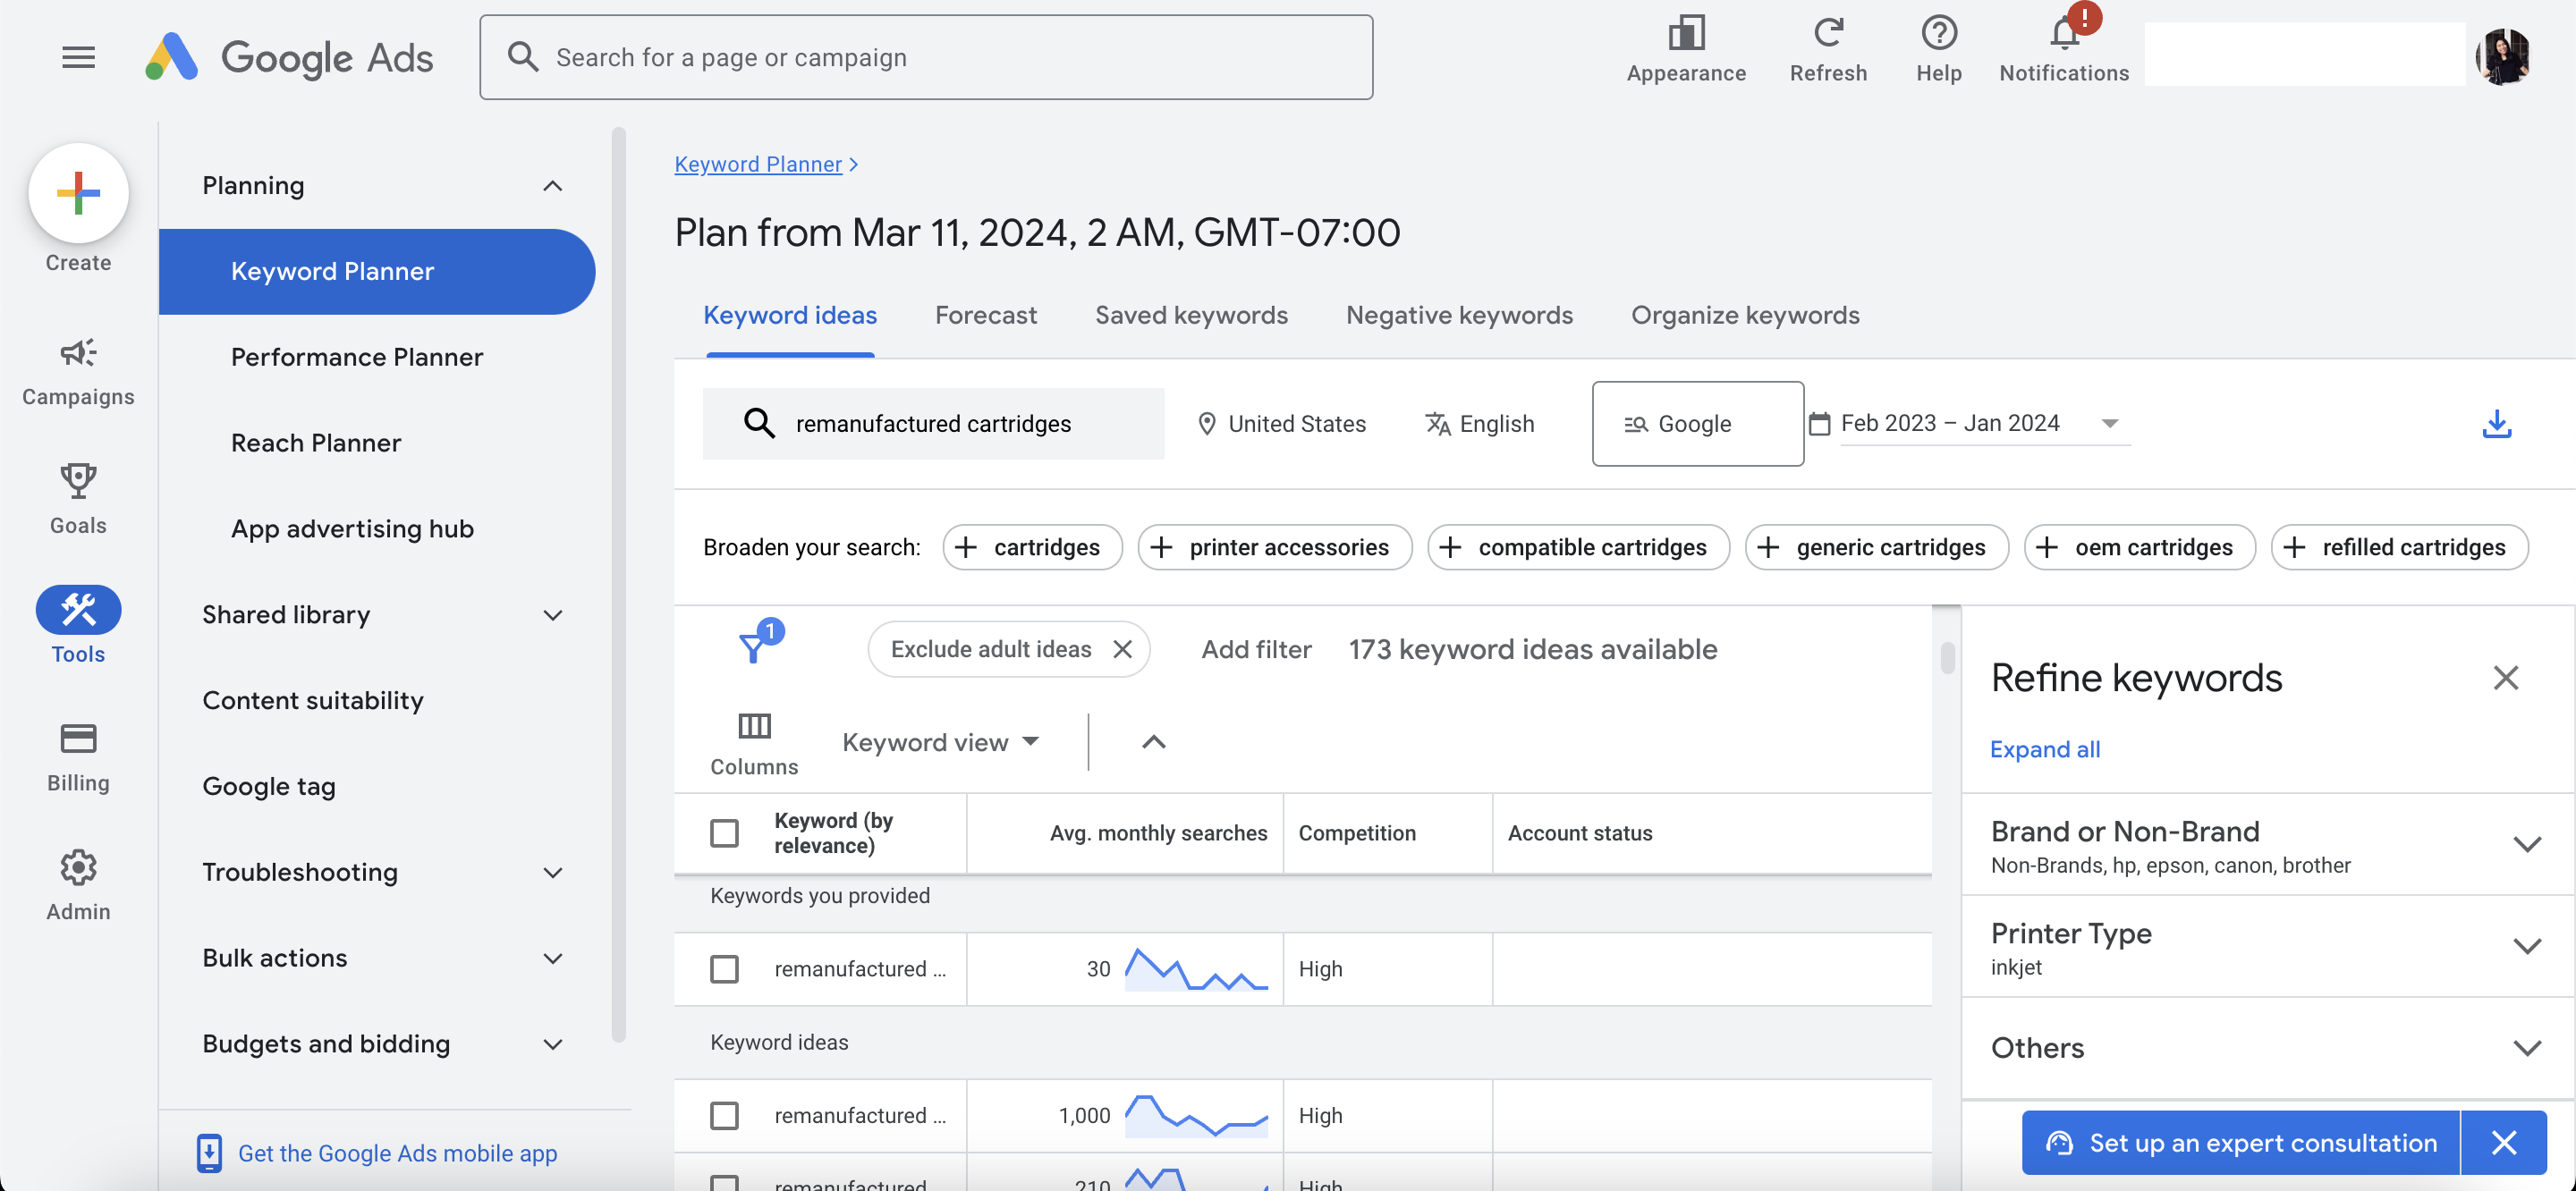Open the Keyword view dropdown
The height and width of the screenshot is (1191, 2576).
point(940,742)
